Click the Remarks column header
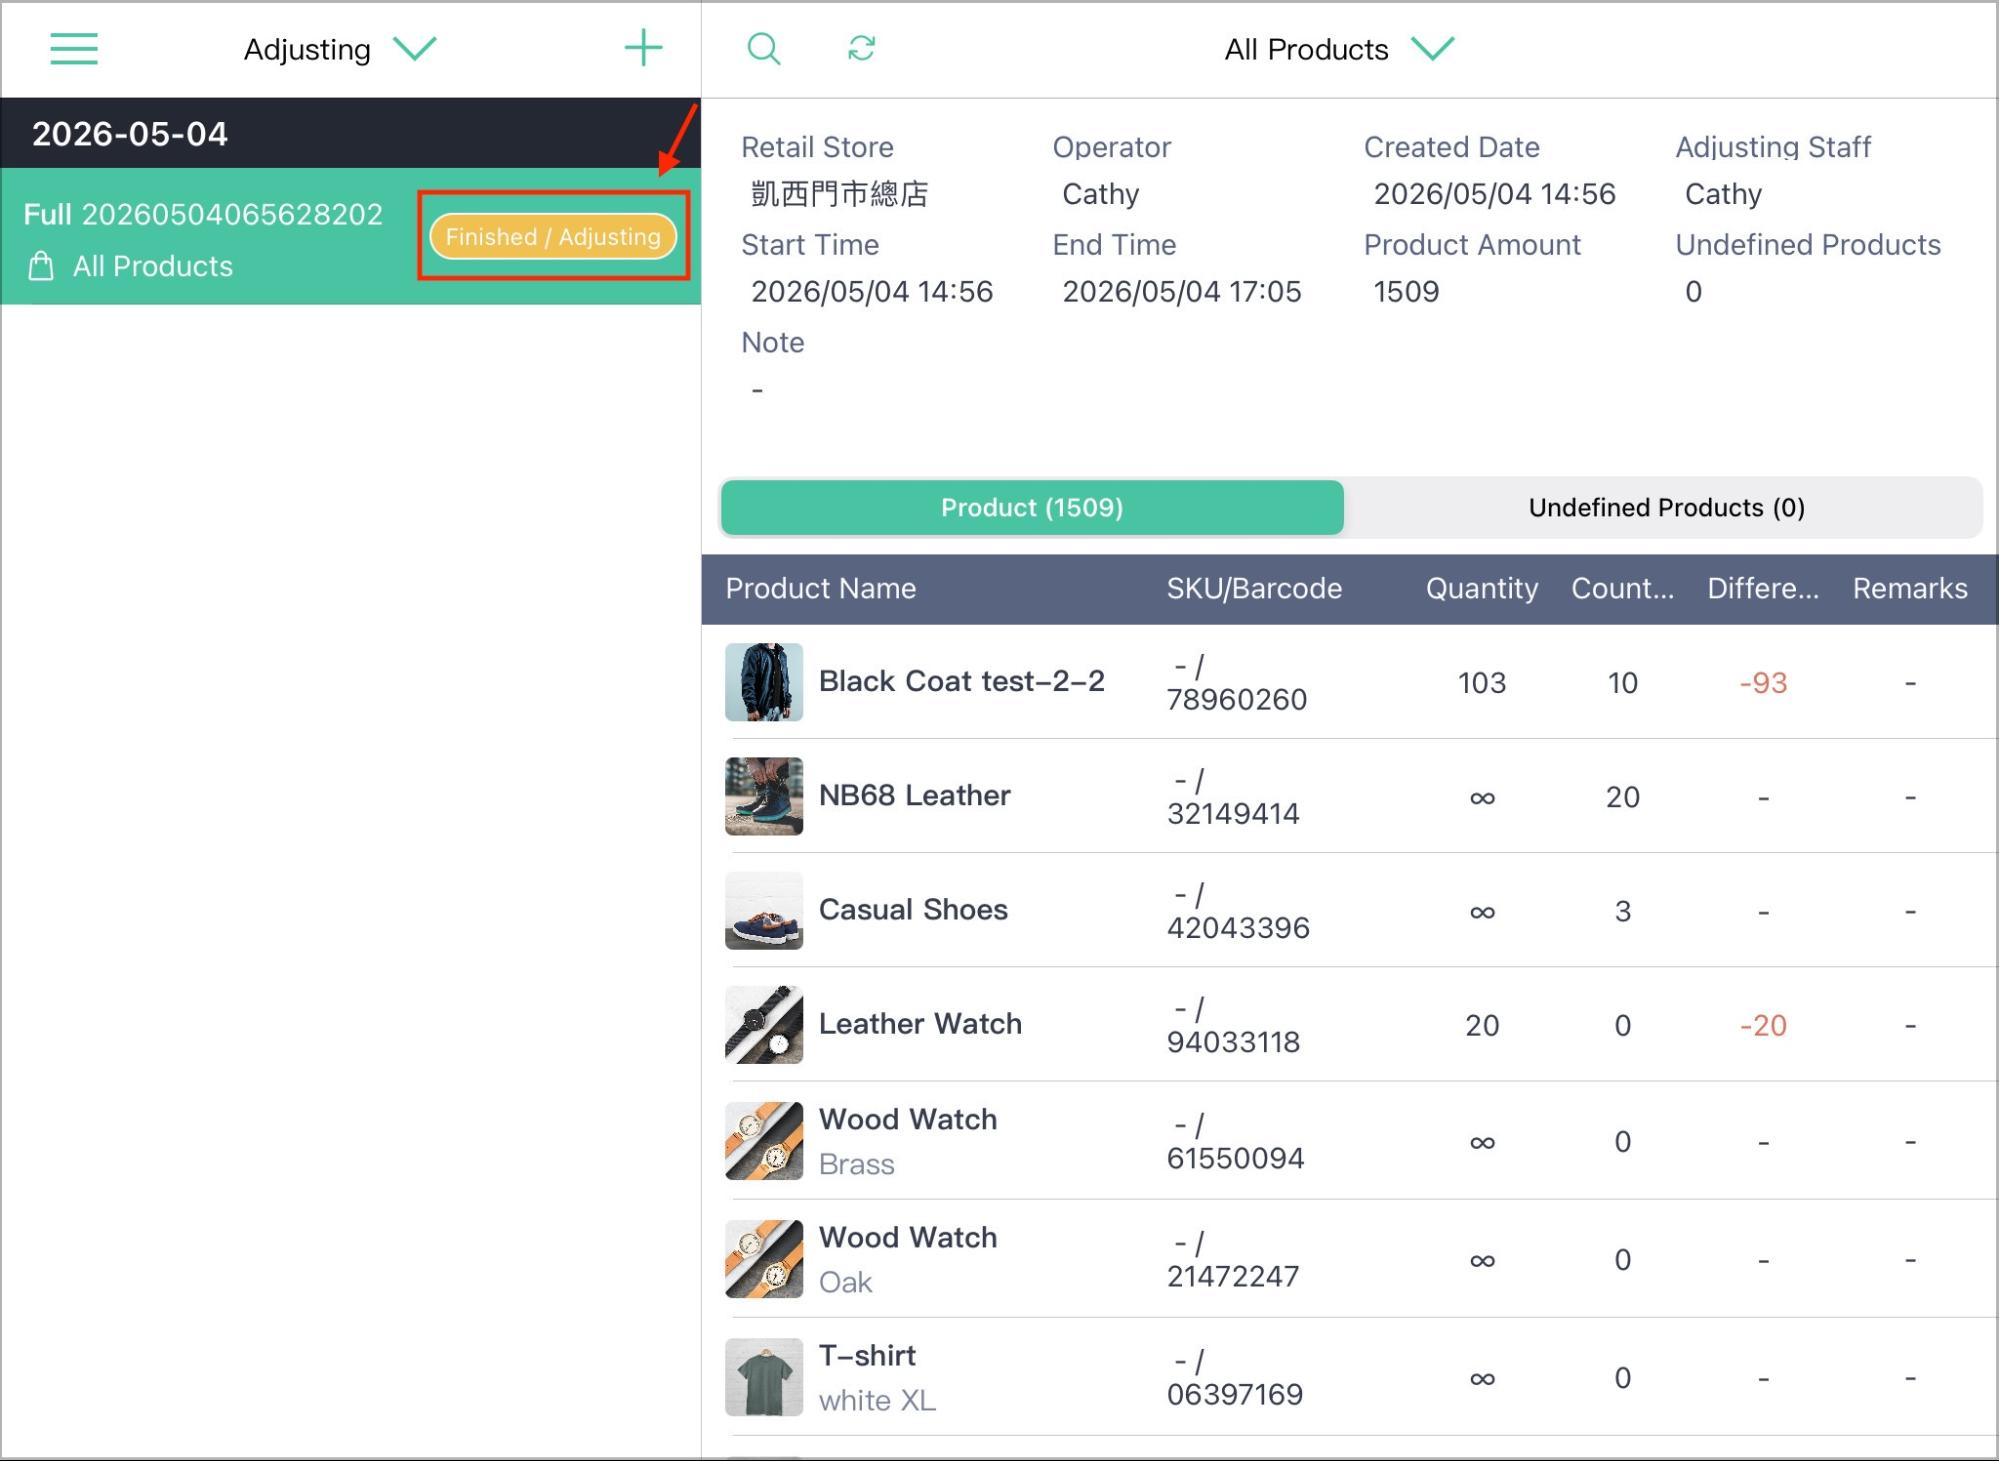The image size is (1999, 1461). pyautogui.click(x=1910, y=588)
